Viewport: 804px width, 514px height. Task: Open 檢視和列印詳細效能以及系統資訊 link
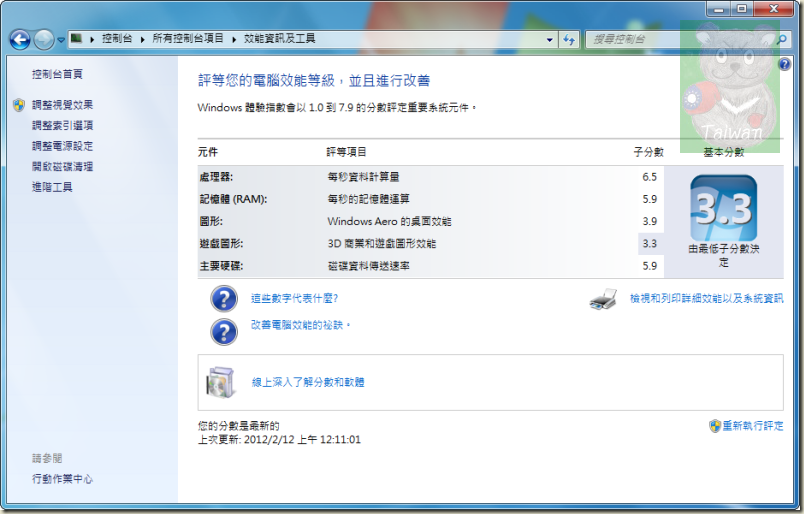[707, 298]
